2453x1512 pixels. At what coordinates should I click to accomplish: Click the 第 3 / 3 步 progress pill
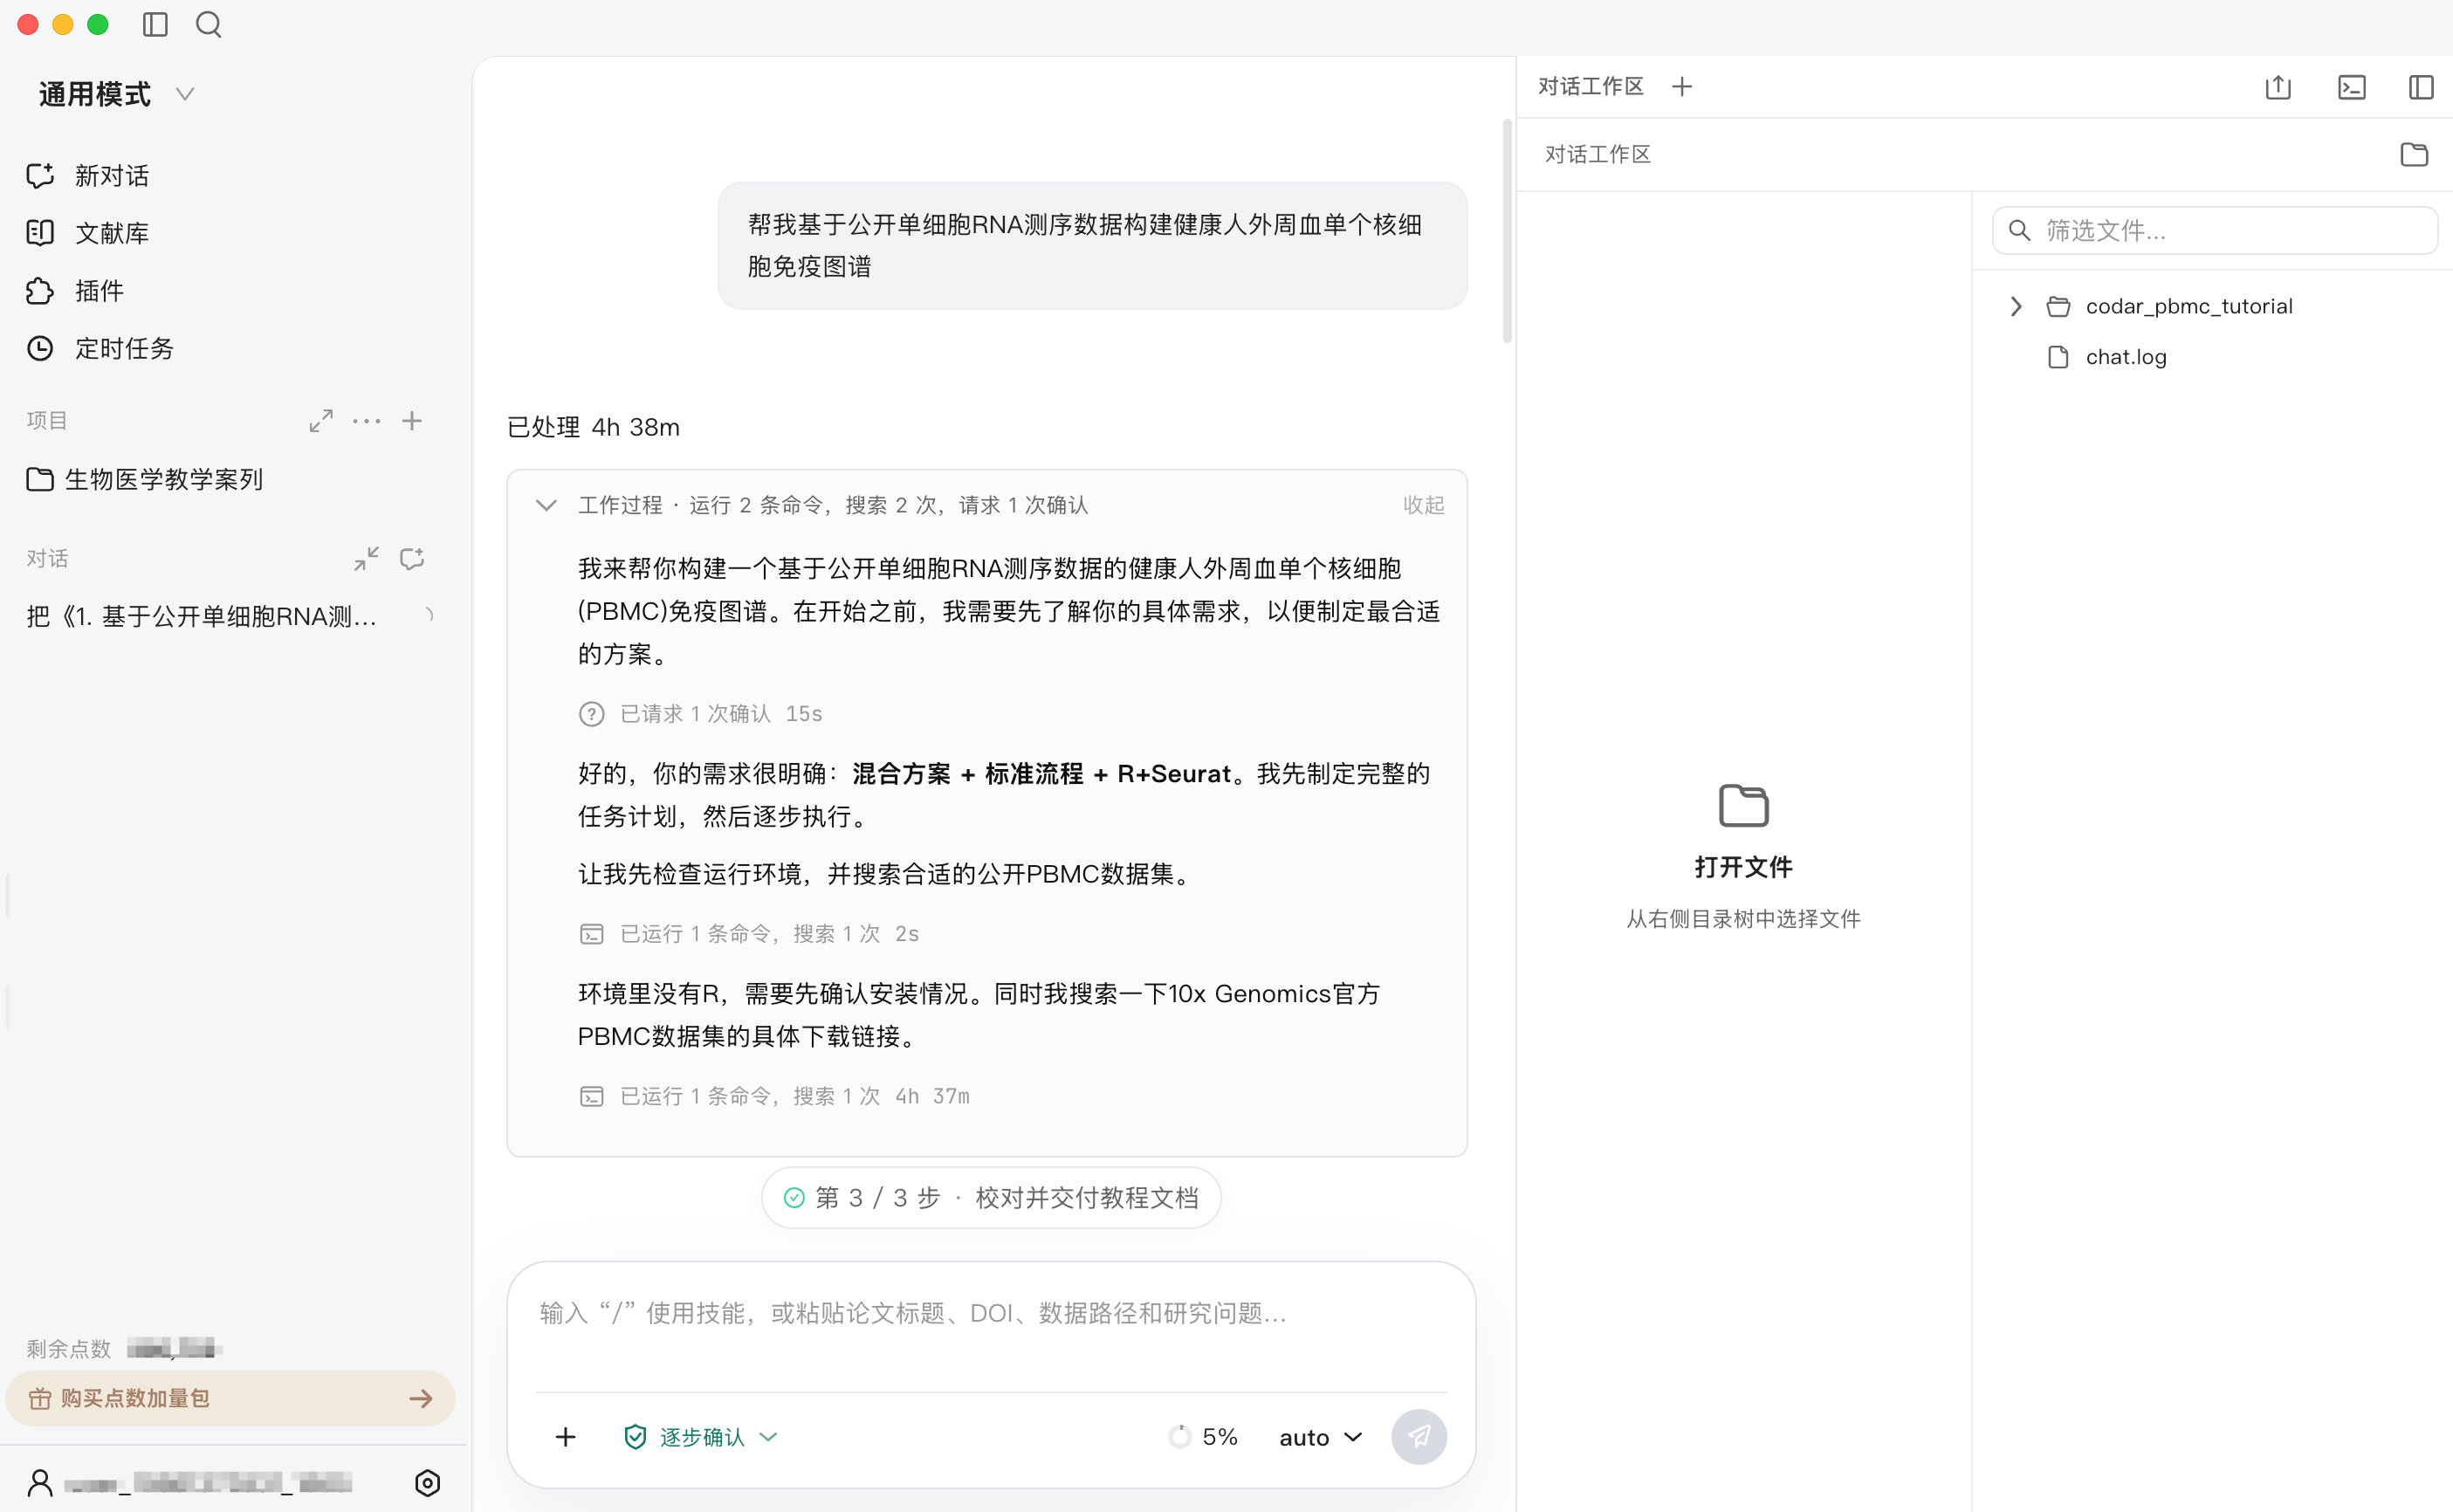[x=991, y=1198]
